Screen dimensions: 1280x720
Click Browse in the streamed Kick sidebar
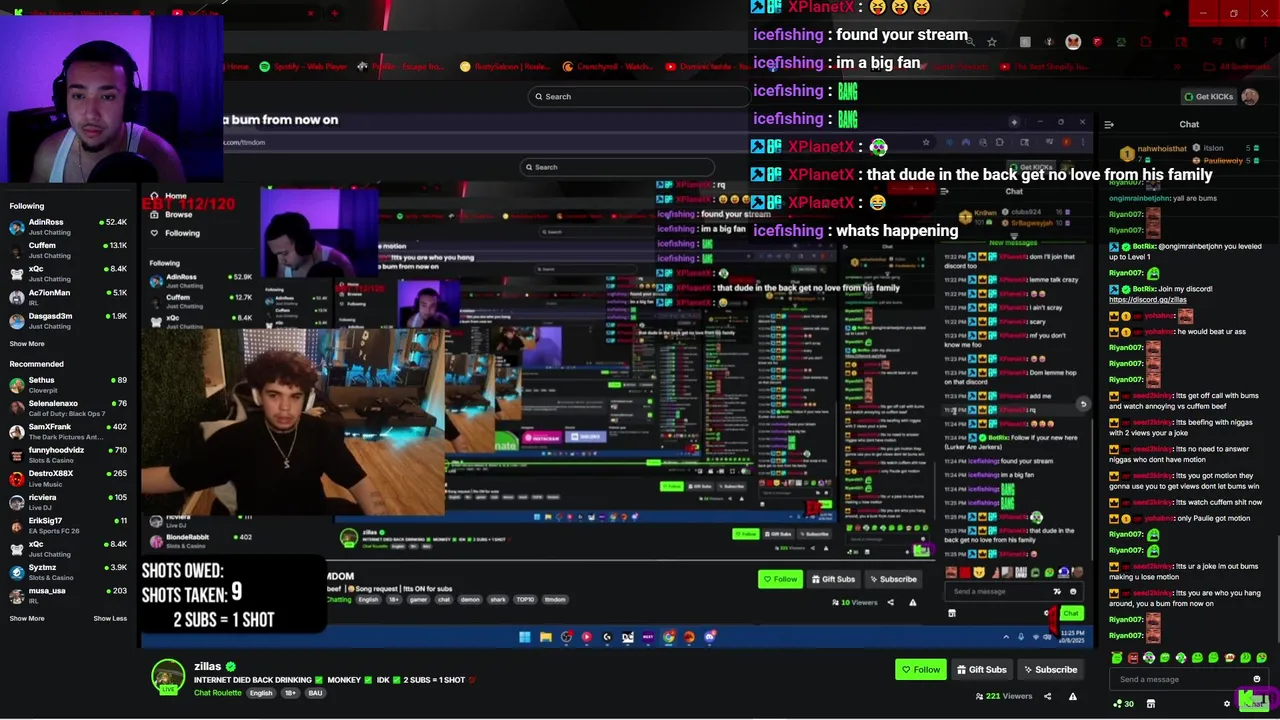171,214
